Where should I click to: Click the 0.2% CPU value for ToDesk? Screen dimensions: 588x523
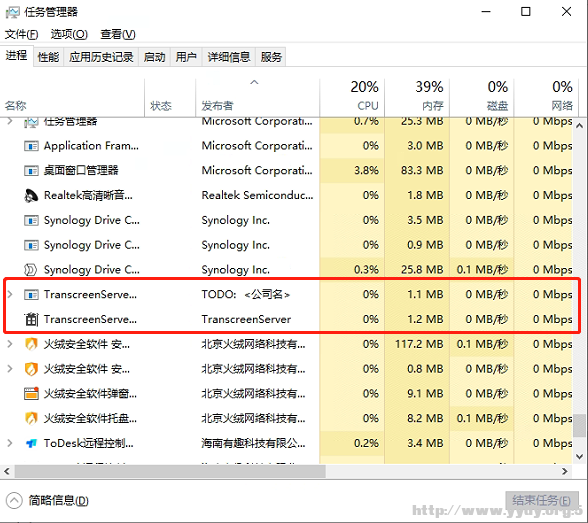[366, 444]
